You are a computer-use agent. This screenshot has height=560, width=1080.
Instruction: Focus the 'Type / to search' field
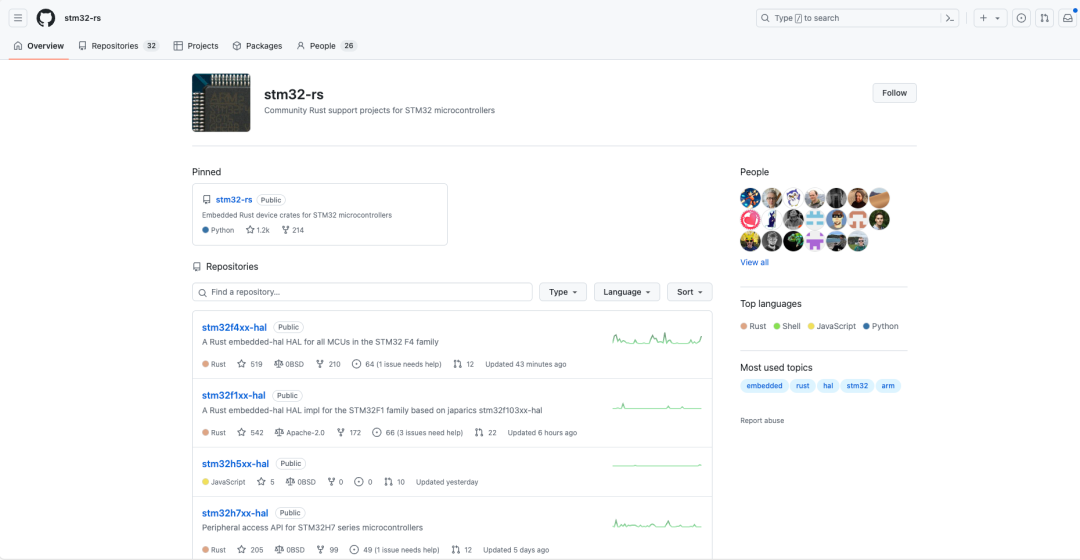click(849, 18)
